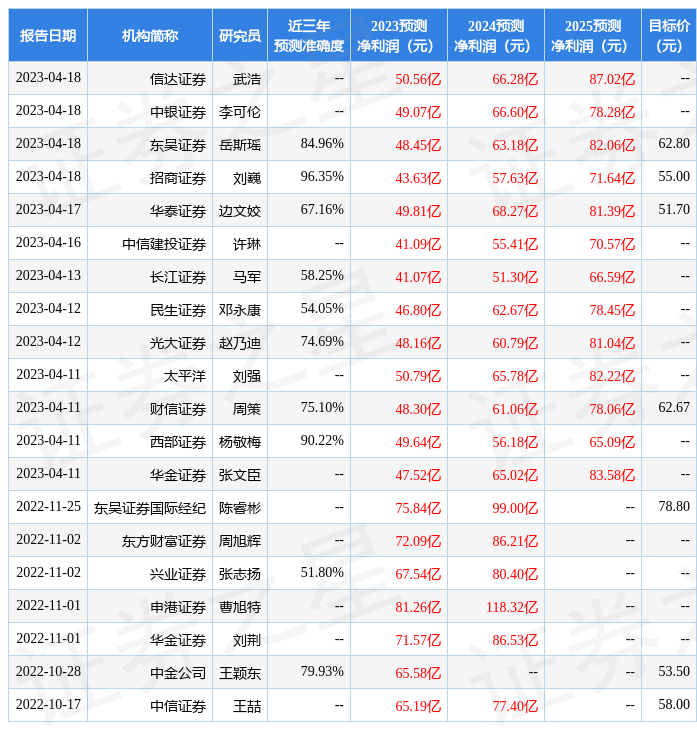Click the 118.32亿 forecast value
Image resolution: width=697 pixels, height=730 pixels.
pyautogui.click(x=512, y=608)
